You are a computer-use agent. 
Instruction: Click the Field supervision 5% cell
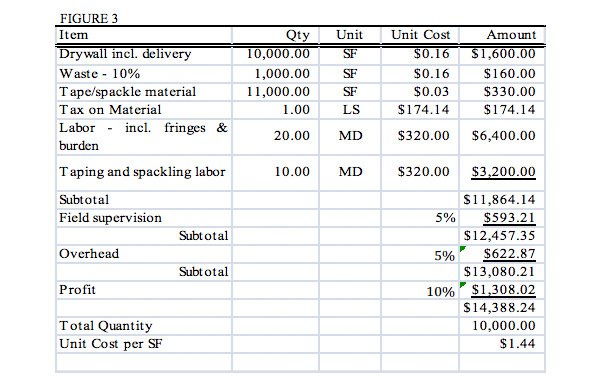(420, 218)
